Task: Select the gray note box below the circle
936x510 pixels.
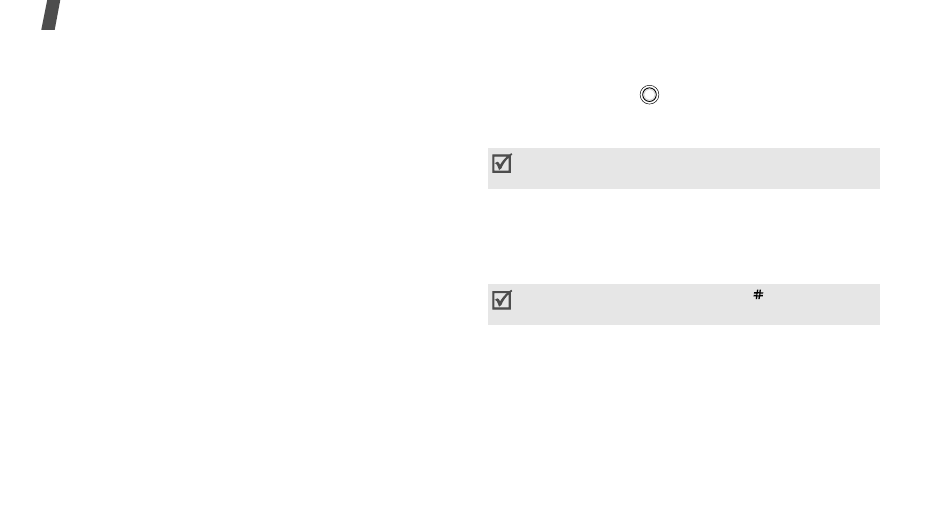Action: (684, 168)
